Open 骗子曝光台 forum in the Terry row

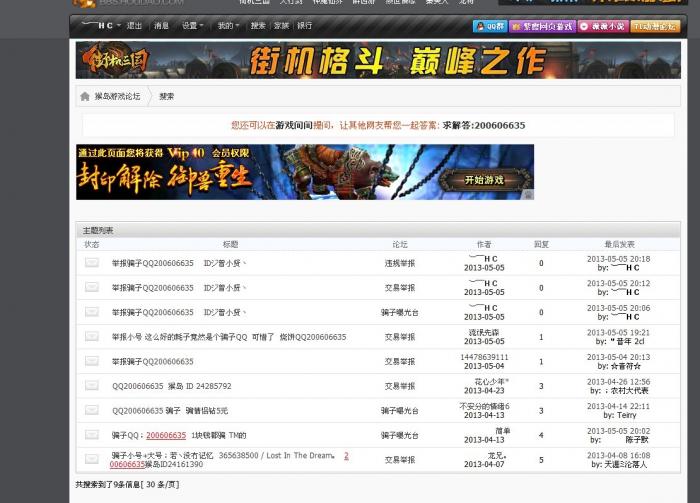click(400, 411)
